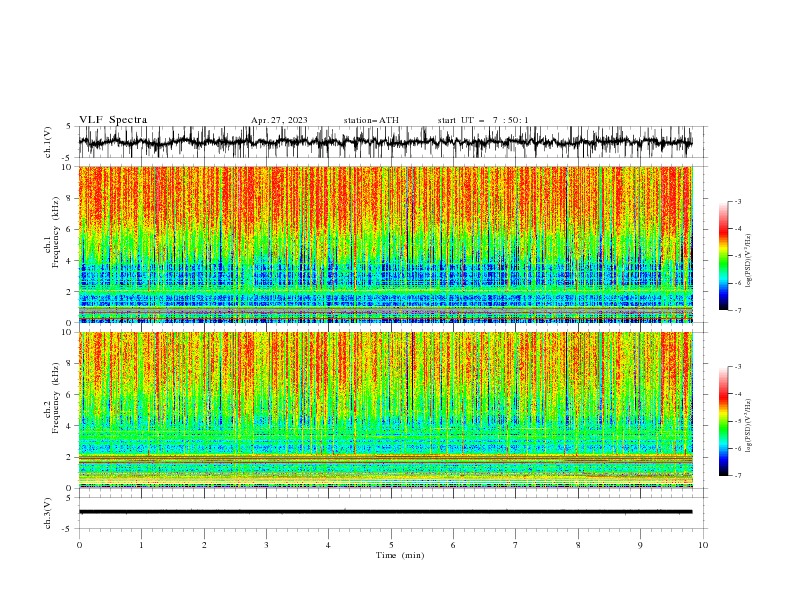The width and height of the screenshot is (792, 612).
Task: Click the ch.1 colorbar log(PSD) label
Action: click(748, 261)
